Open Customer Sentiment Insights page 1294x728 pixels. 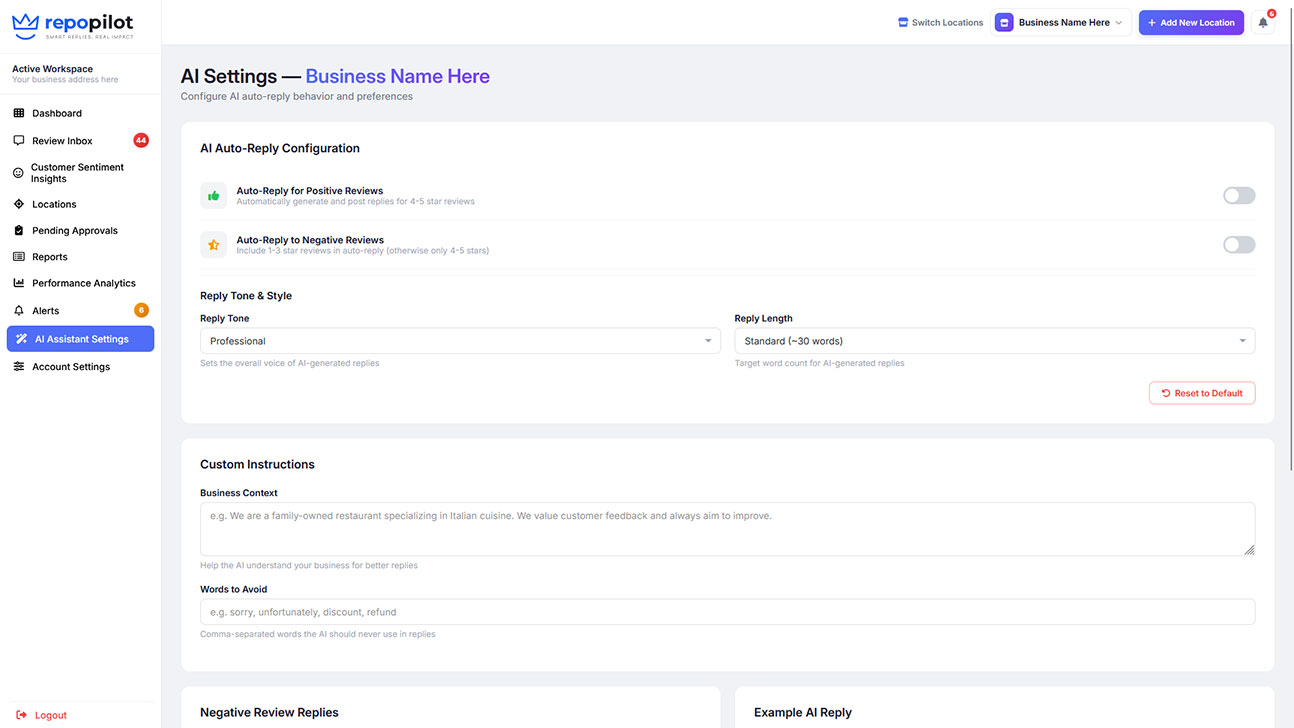click(x=80, y=173)
